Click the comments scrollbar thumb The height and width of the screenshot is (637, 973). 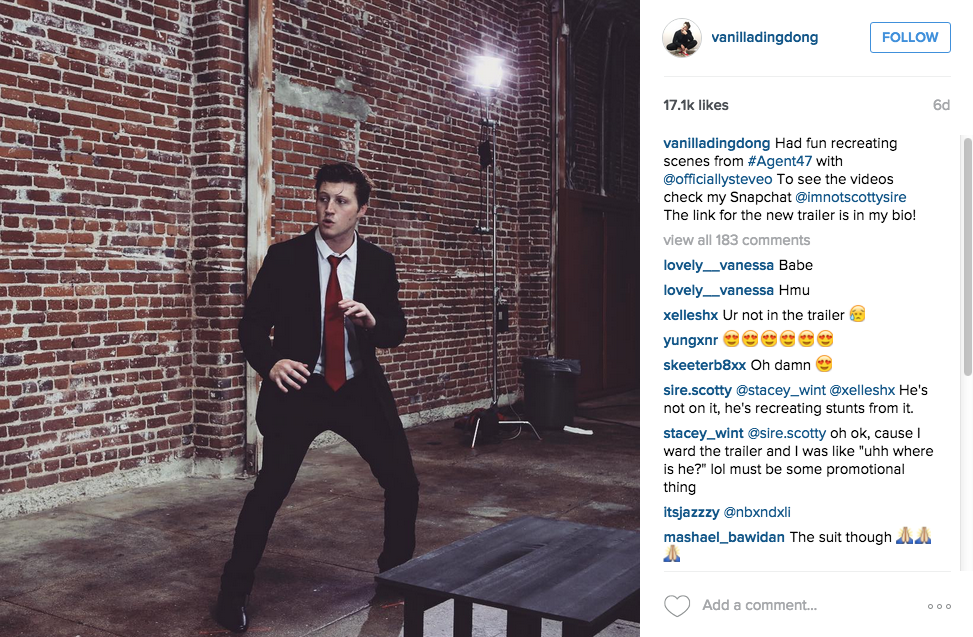(967, 256)
